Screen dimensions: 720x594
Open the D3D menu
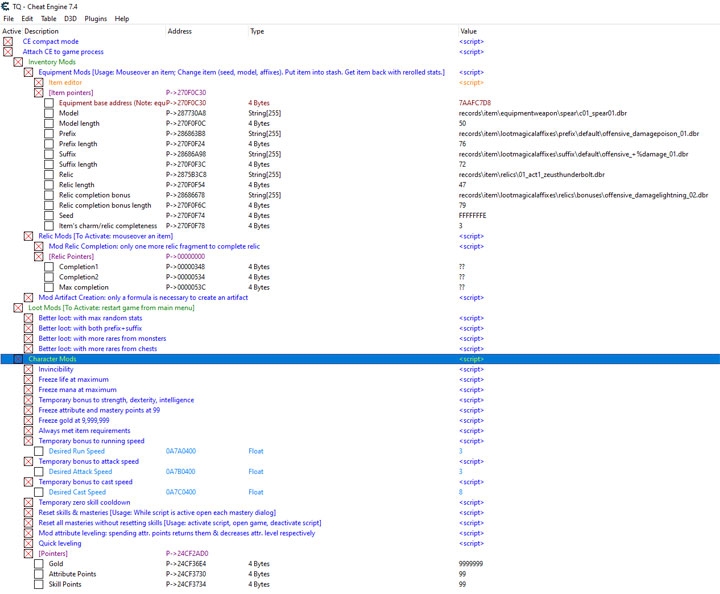tap(70, 18)
